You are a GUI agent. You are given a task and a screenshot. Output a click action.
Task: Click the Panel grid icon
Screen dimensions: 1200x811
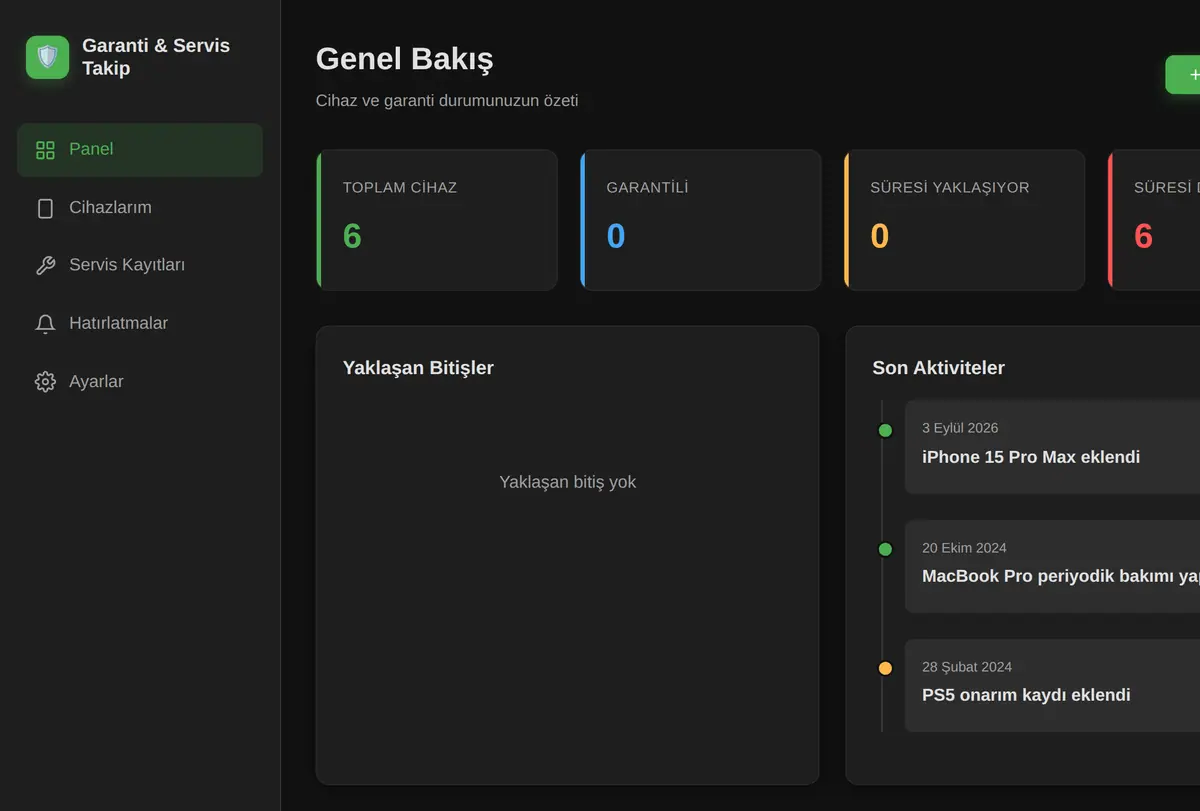(45, 150)
